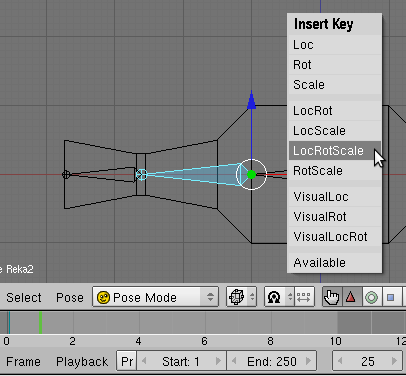The image size is (406, 376).
Task: Enable the scale manipulator blue square
Action: coord(391,297)
